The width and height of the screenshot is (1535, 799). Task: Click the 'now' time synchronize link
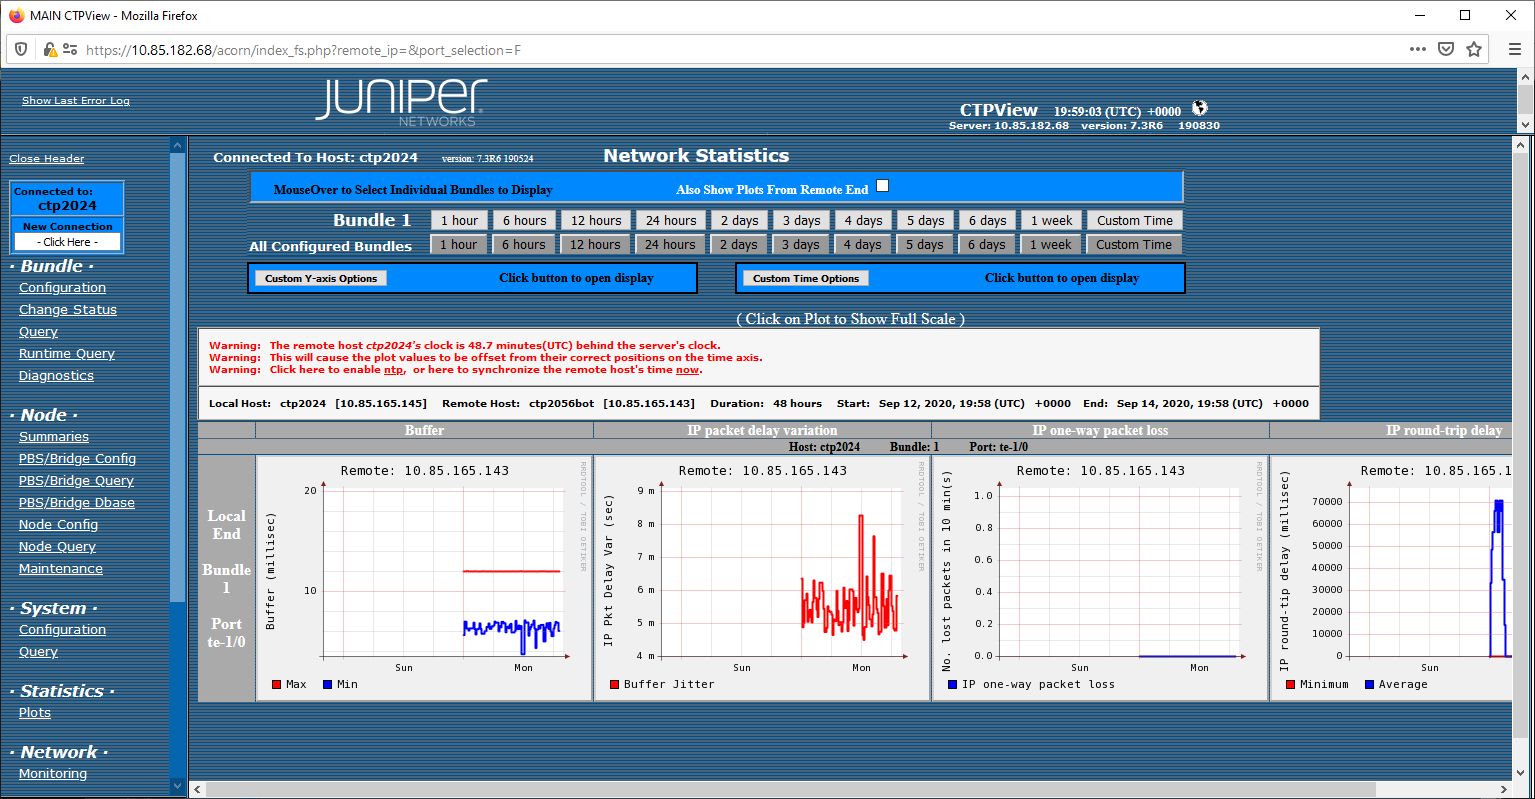pyautogui.click(x=687, y=370)
